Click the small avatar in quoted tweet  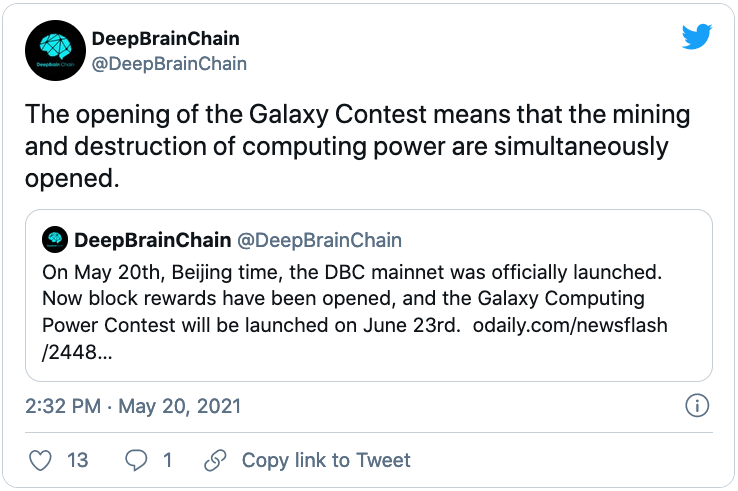point(55,239)
